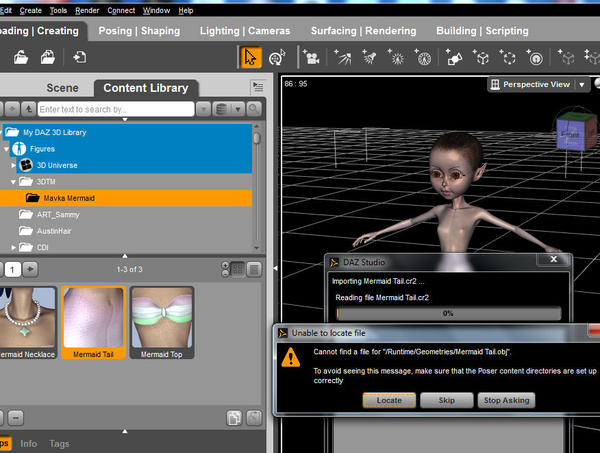Collapse the 3DTM folder
Viewport: 600px width, 453px height.
[13, 182]
